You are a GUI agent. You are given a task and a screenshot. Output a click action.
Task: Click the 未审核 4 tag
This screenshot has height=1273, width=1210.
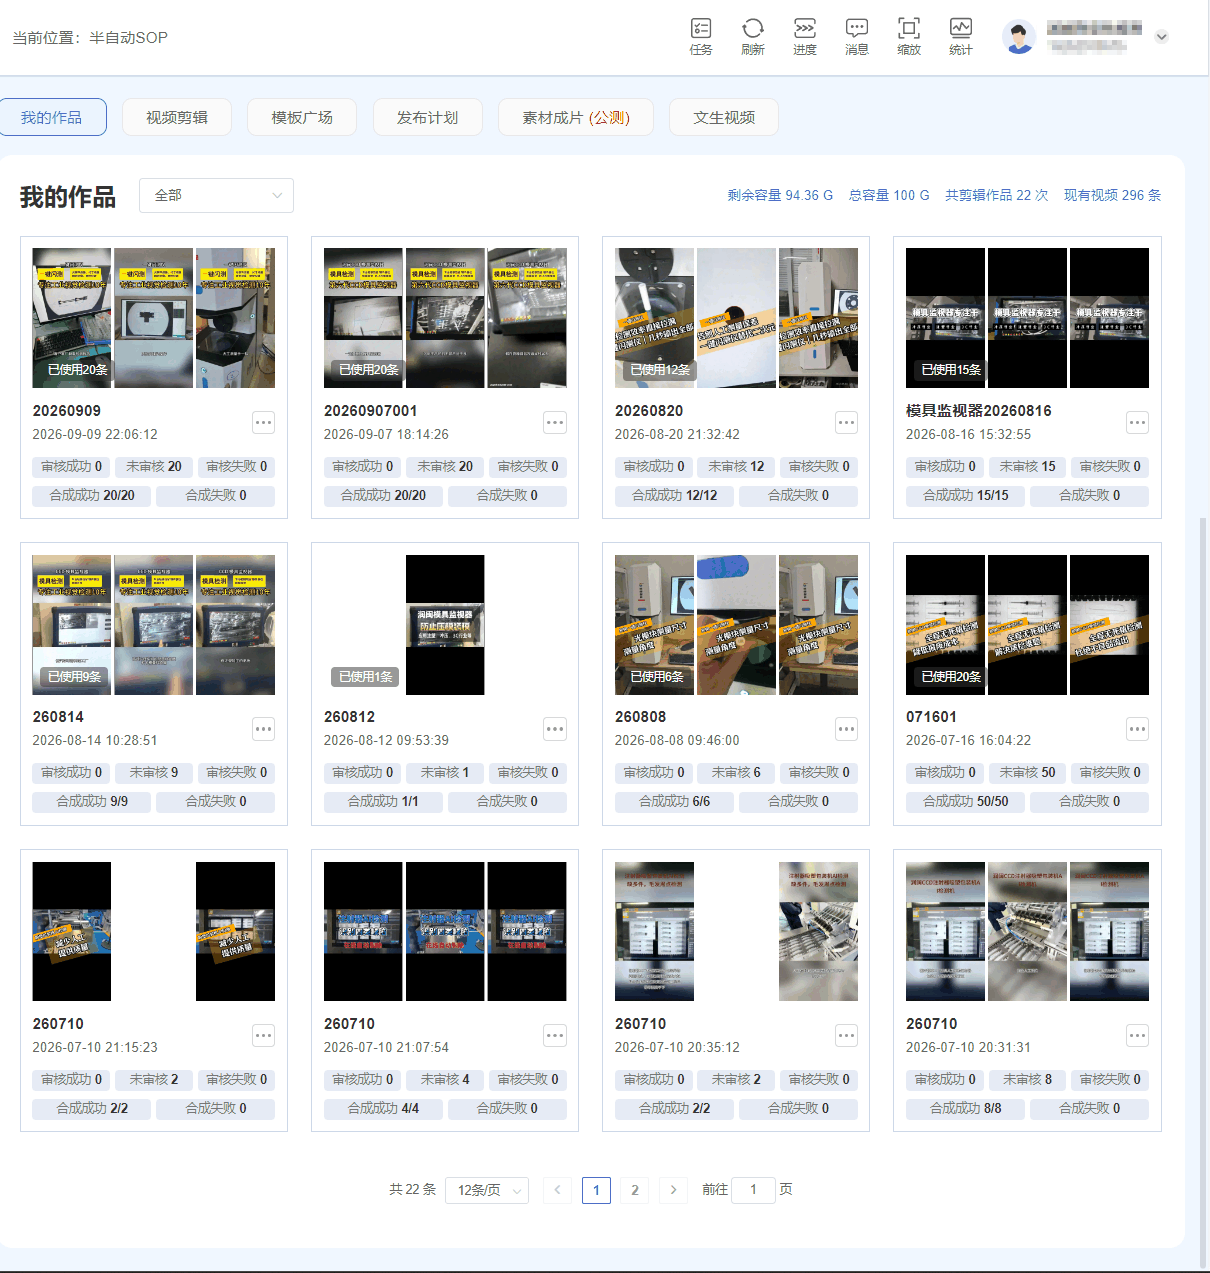(x=444, y=1080)
